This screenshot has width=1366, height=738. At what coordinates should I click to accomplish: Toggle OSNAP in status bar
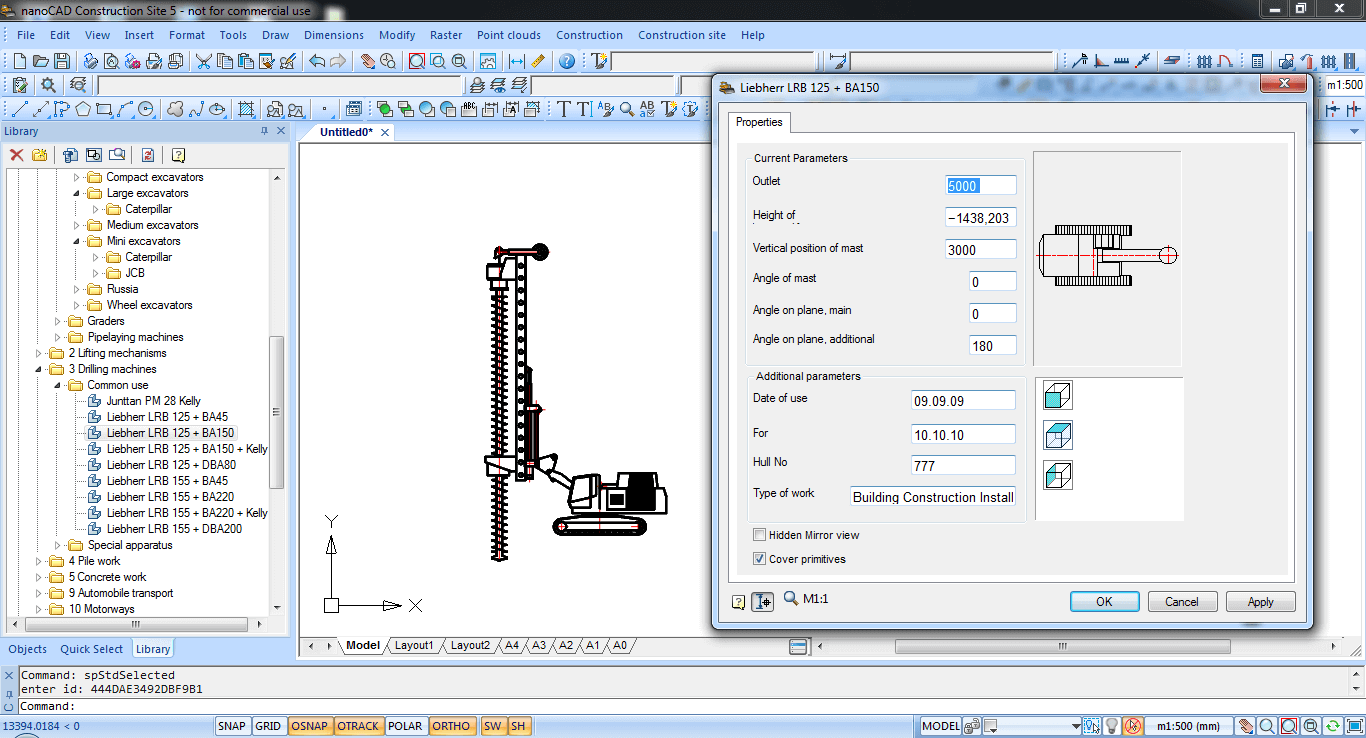click(309, 726)
